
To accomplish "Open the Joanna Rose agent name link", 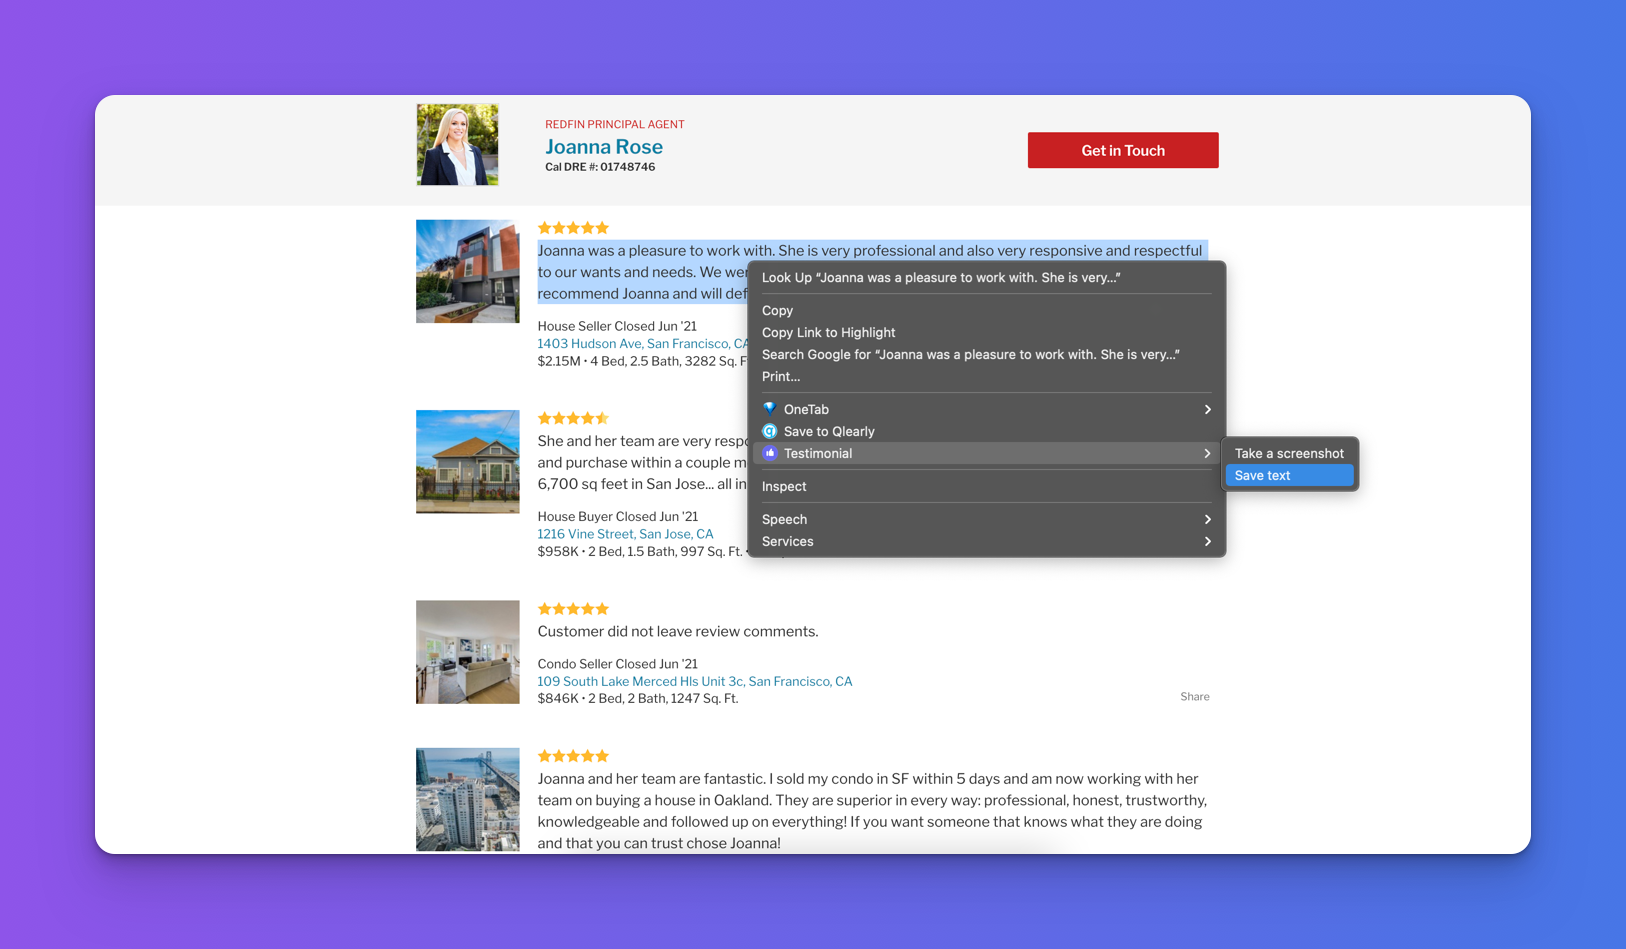I will click(x=603, y=147).
